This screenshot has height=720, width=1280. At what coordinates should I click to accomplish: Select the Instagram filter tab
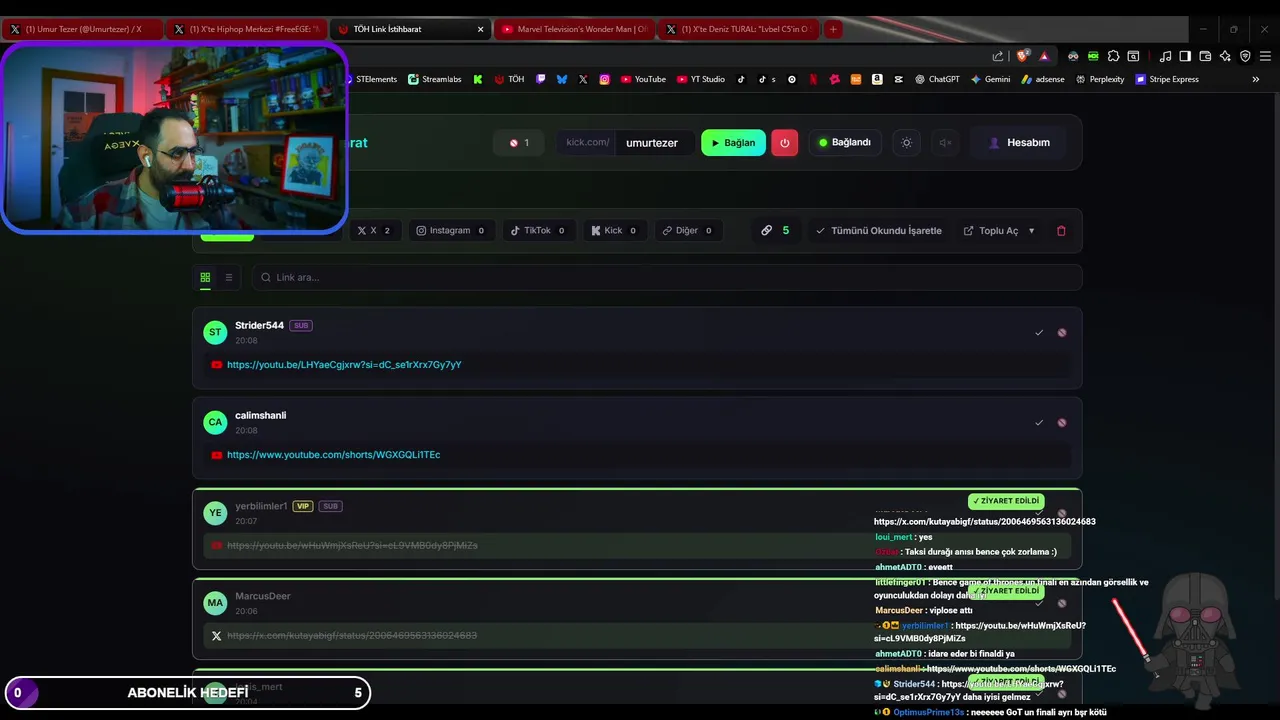[x=450, y=230]
